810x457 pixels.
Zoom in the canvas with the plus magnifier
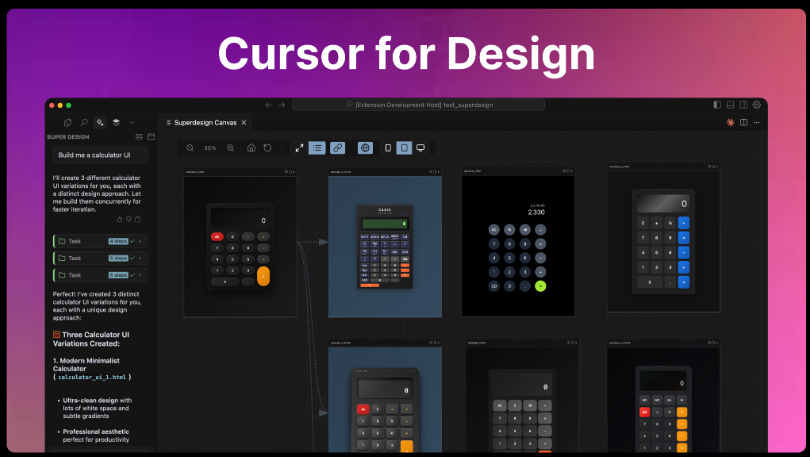(230, 148)
